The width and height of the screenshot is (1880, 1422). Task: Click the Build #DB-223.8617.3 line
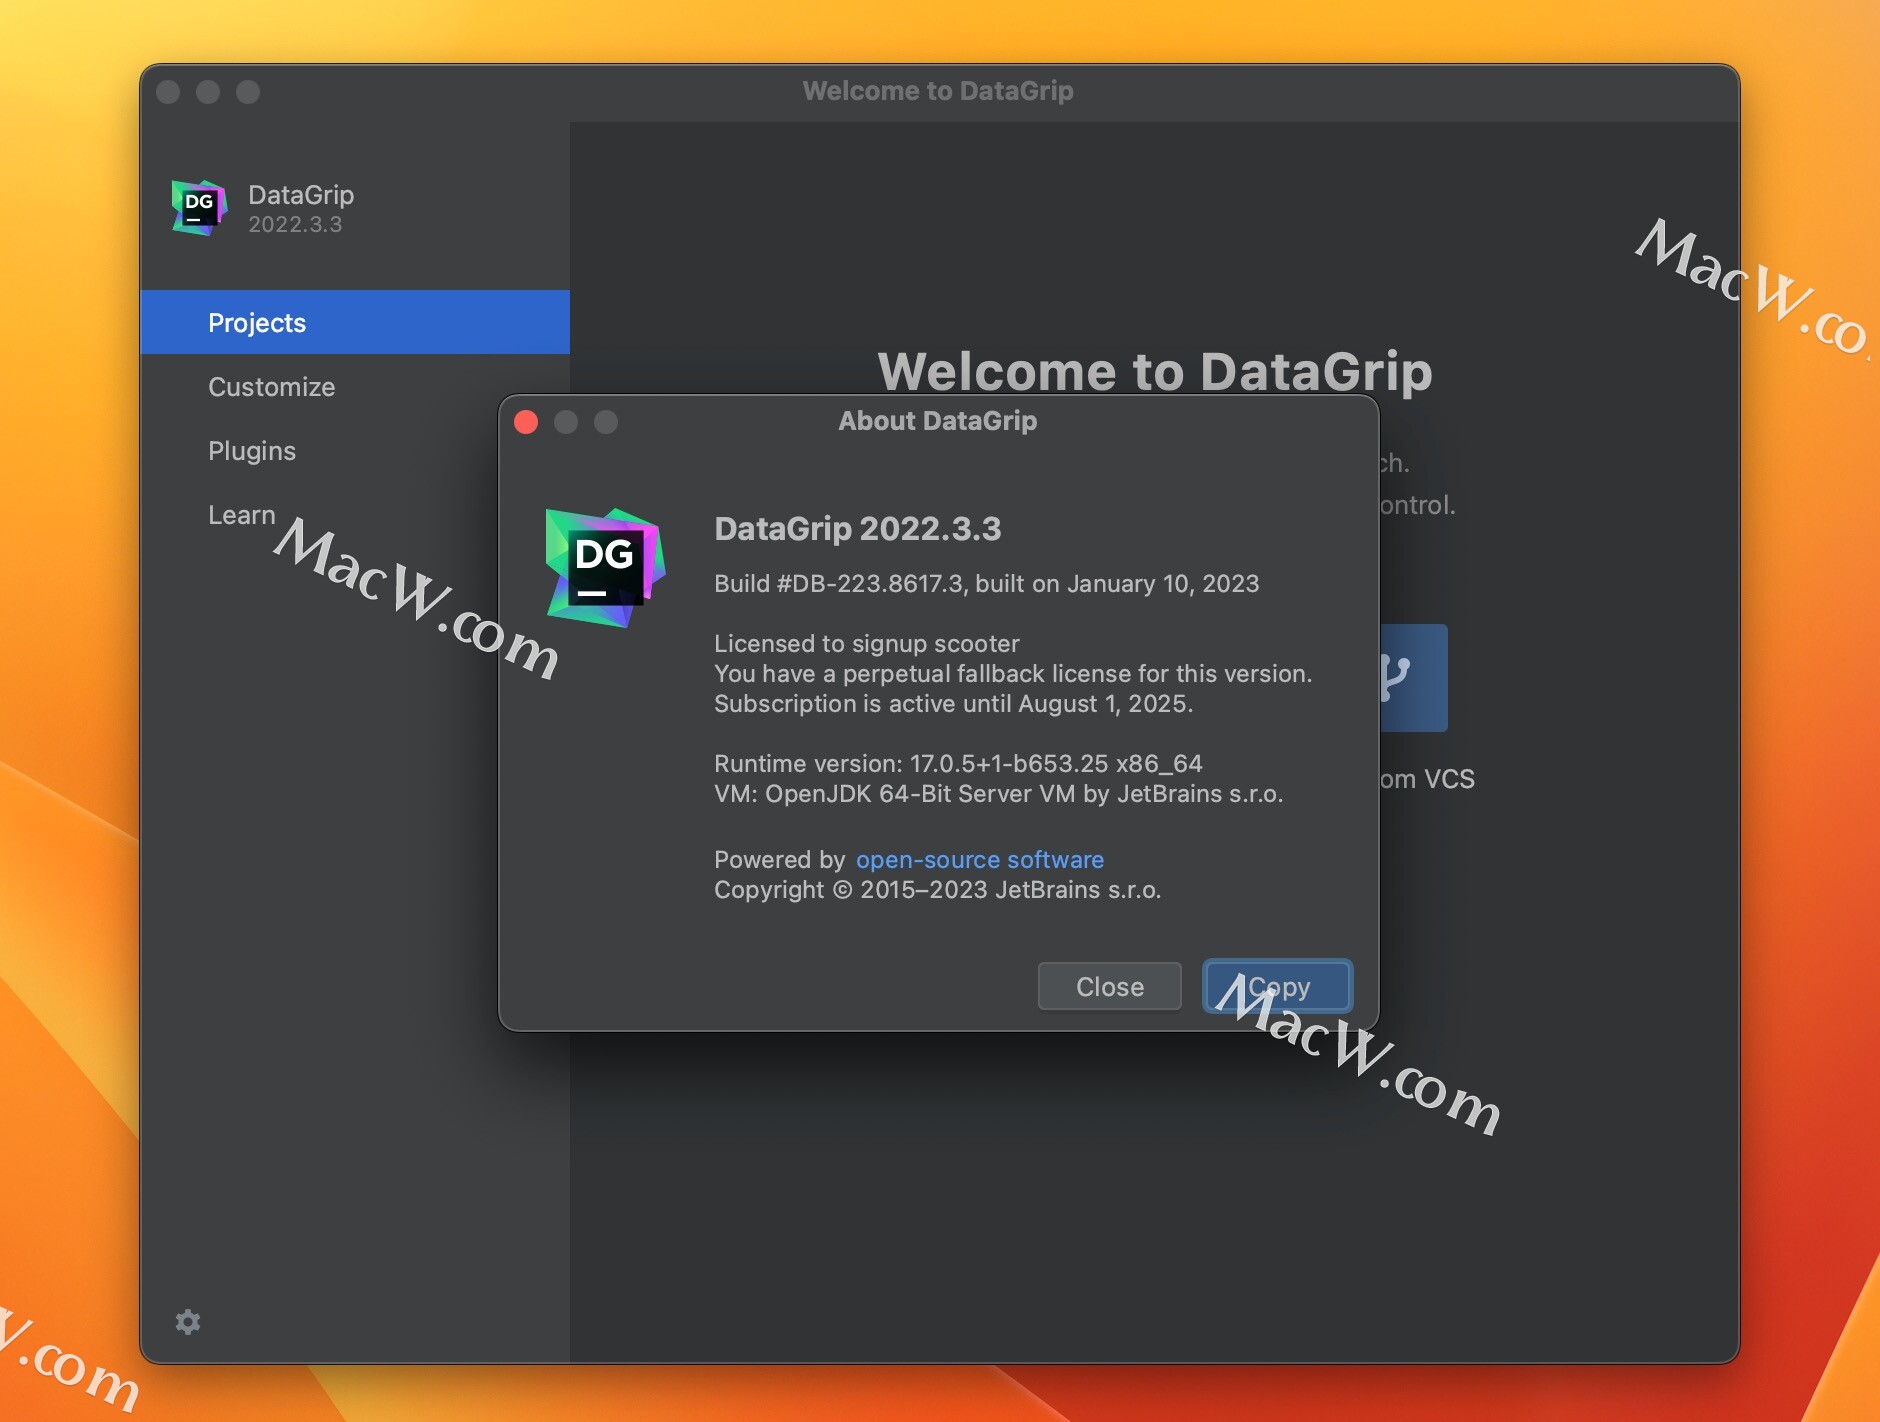(986, 583)
